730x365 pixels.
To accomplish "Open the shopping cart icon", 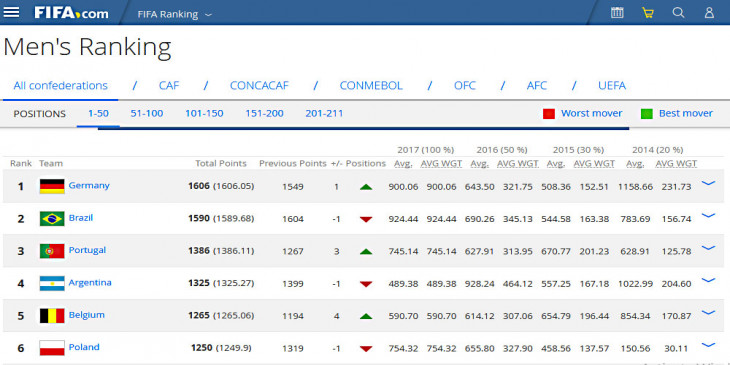I will [648, 13].
